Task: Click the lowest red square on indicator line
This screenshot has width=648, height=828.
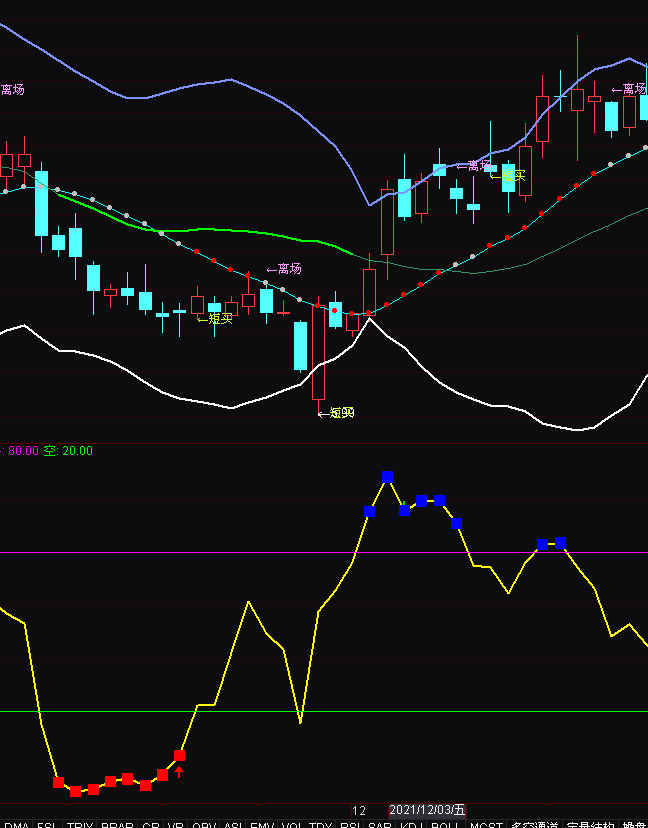Action: click(x=75, y=791)
